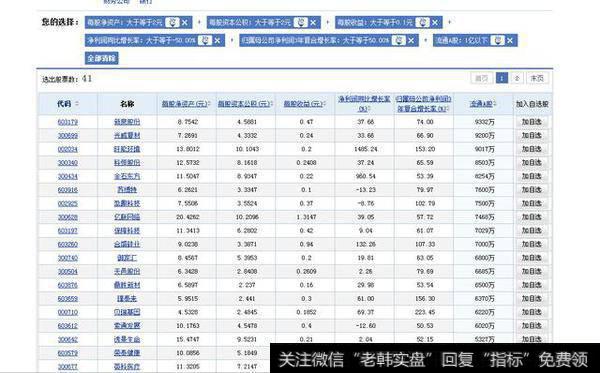This screenshot has height=373, width=600.
Task: Open the 金石东方 stock name link
Action: tap(127, 176)
